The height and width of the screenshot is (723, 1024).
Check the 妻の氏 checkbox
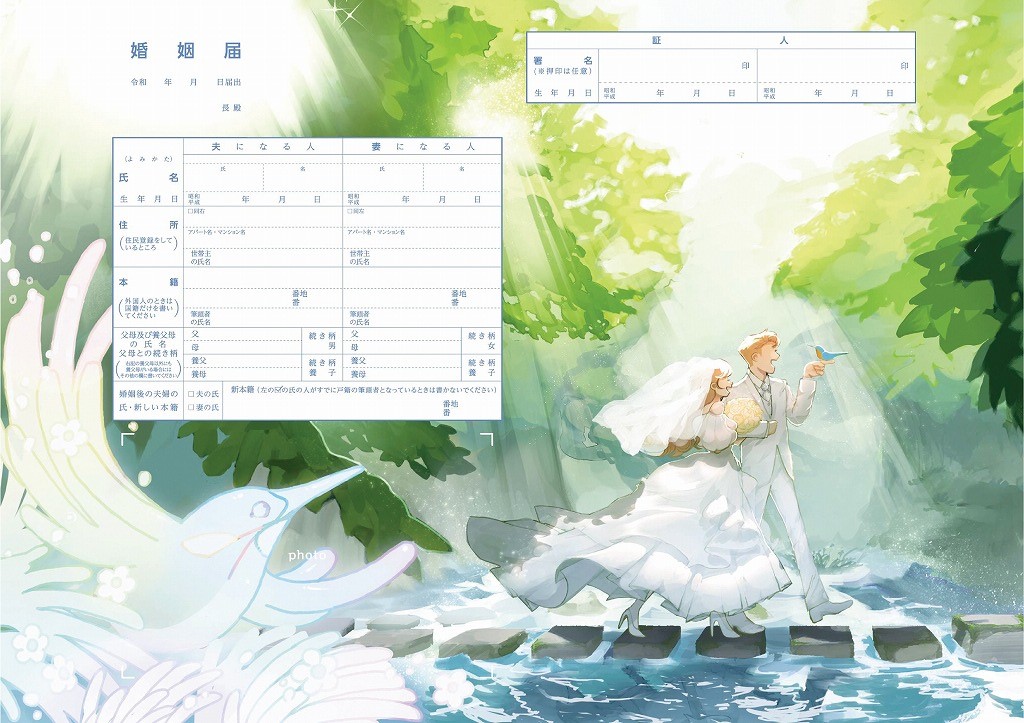[190, 408]
